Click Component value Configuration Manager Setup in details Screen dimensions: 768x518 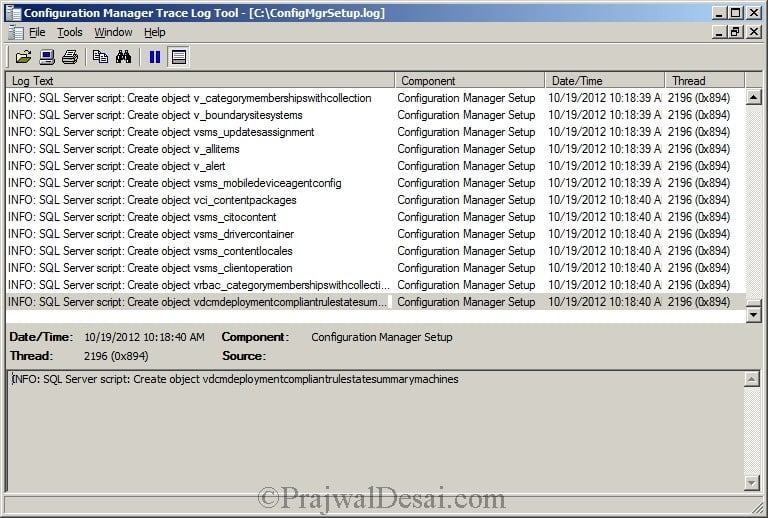click(382, 337)
